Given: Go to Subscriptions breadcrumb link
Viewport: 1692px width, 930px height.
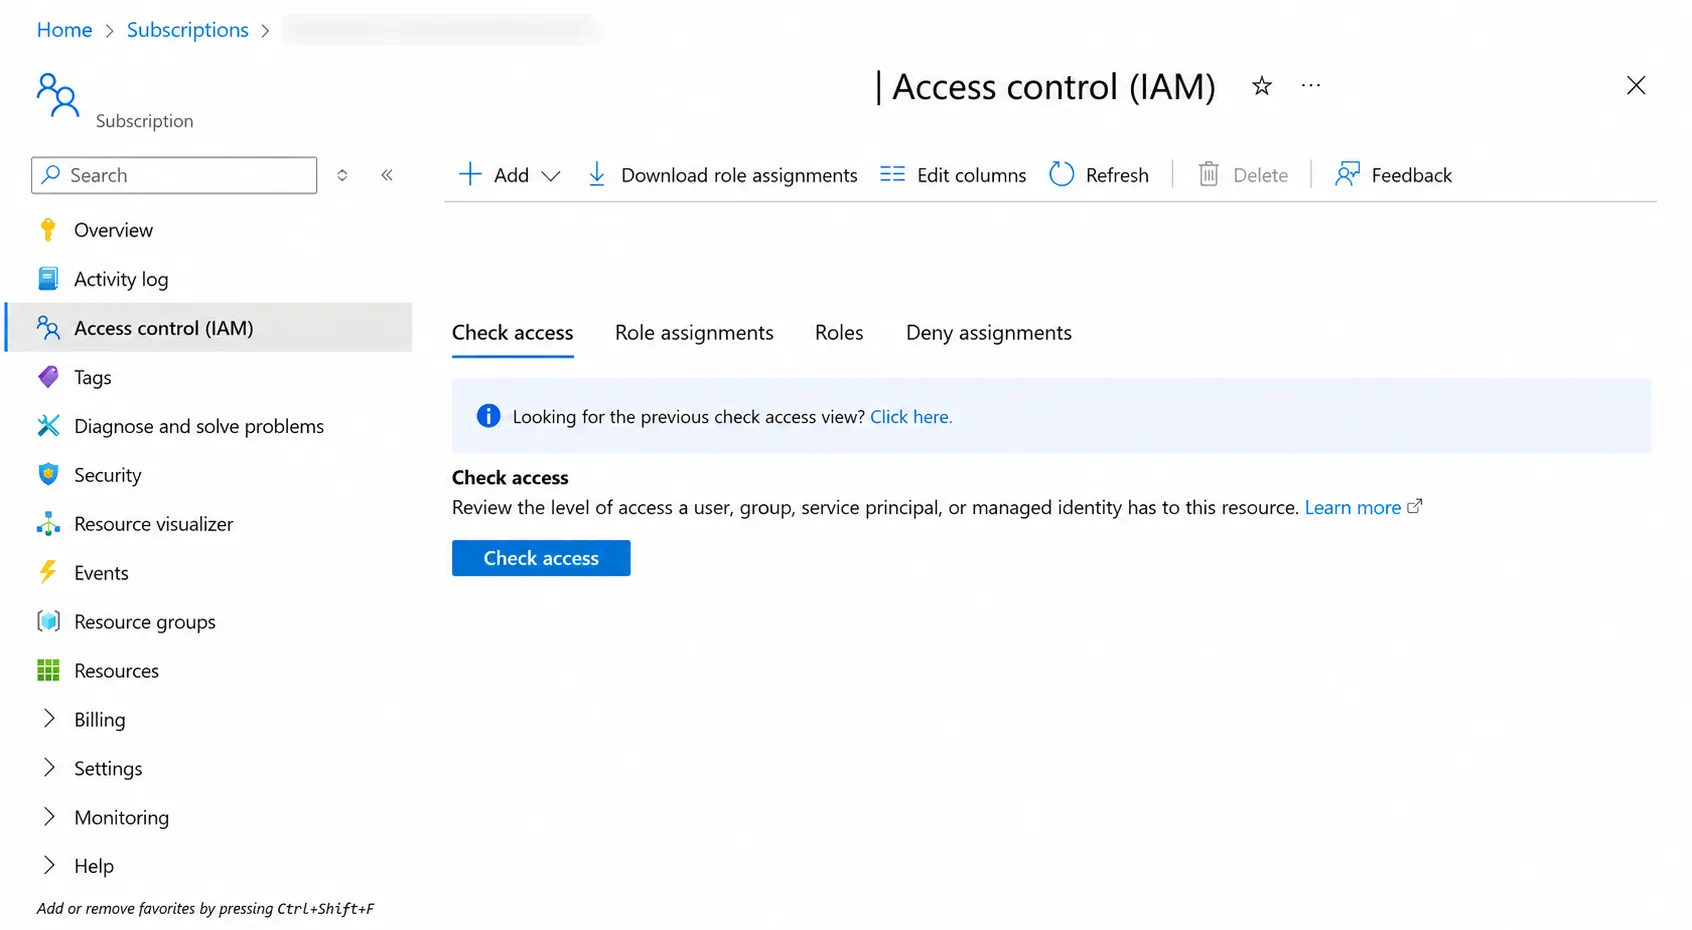Looking at the screenshot, I should tap(188, 30).
